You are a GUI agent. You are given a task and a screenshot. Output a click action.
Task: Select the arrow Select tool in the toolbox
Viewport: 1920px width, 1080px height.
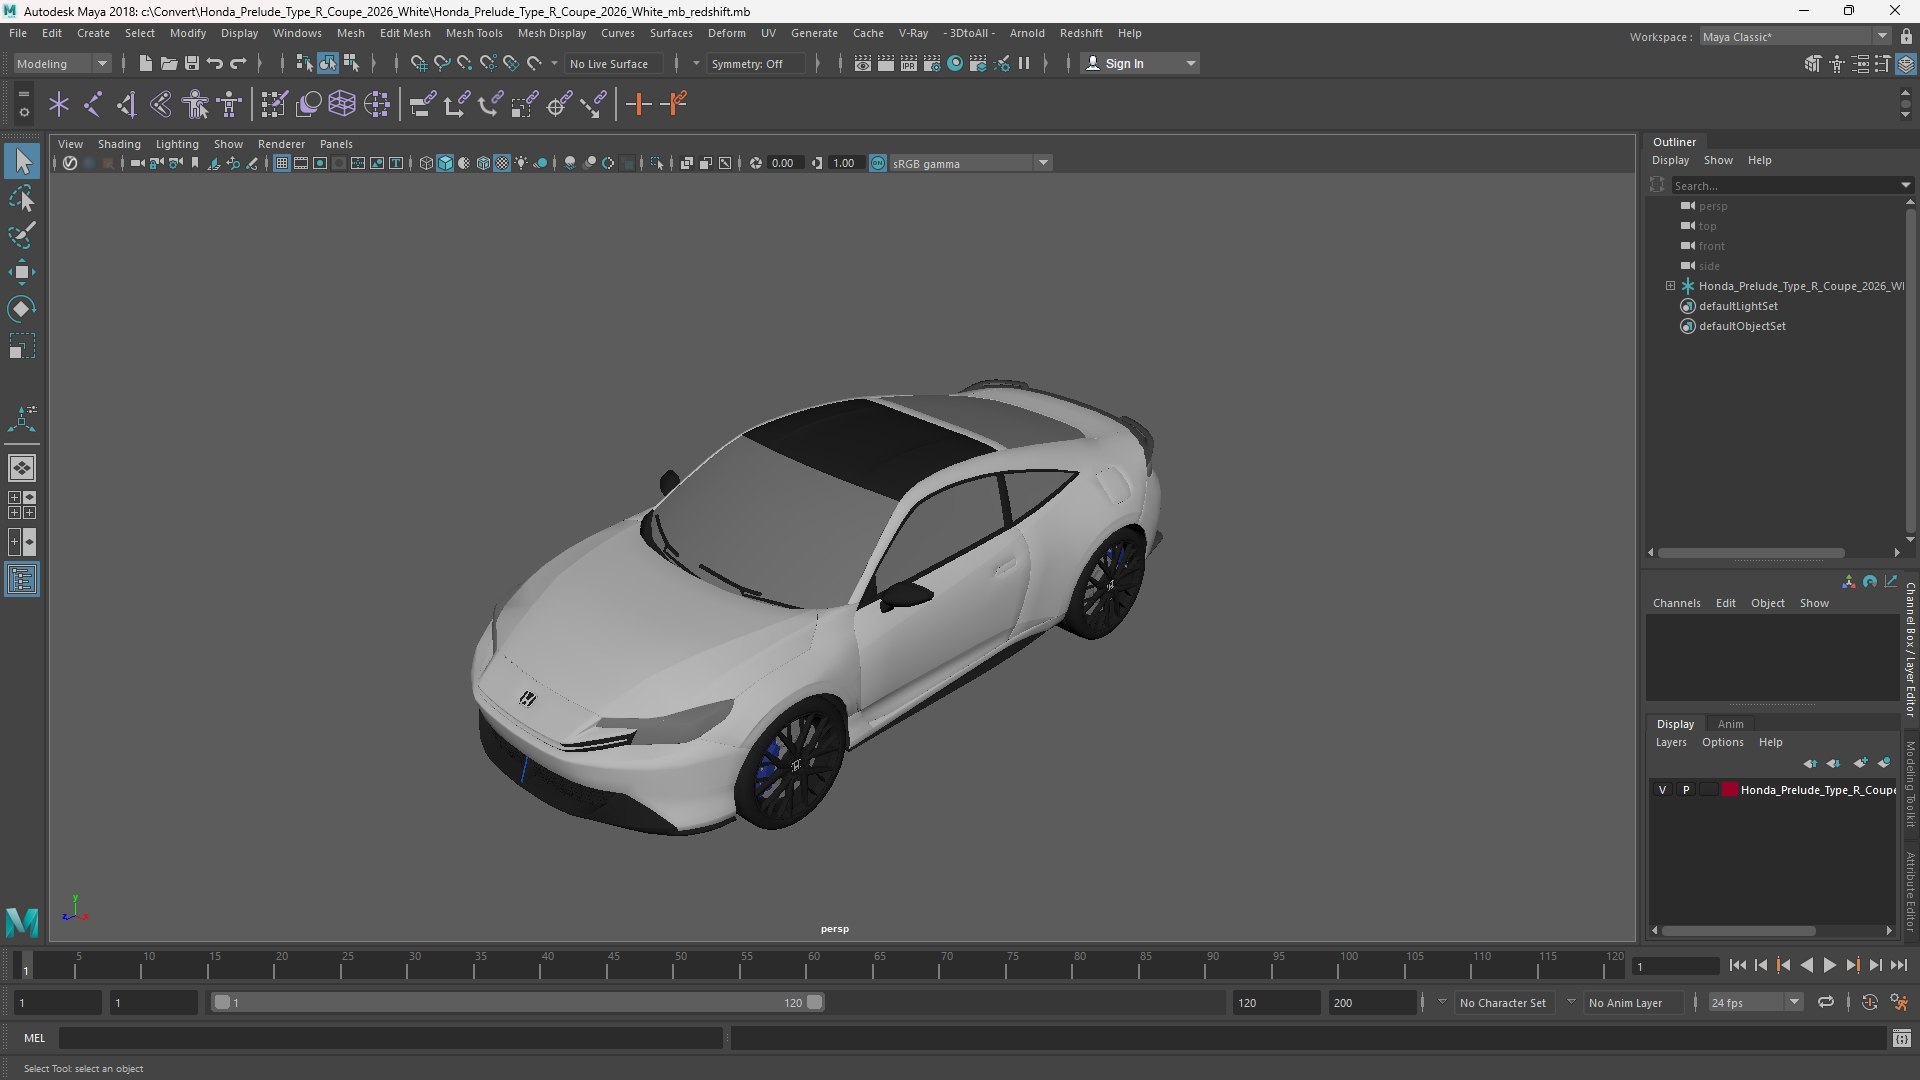point(22,161)
